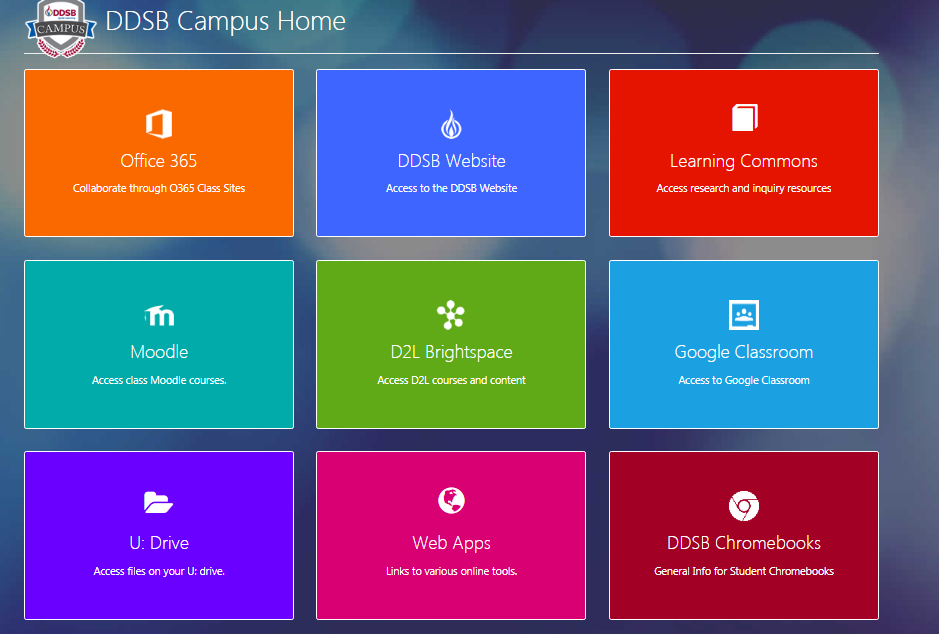Open the Google Classroom title link

click(744, 353)
